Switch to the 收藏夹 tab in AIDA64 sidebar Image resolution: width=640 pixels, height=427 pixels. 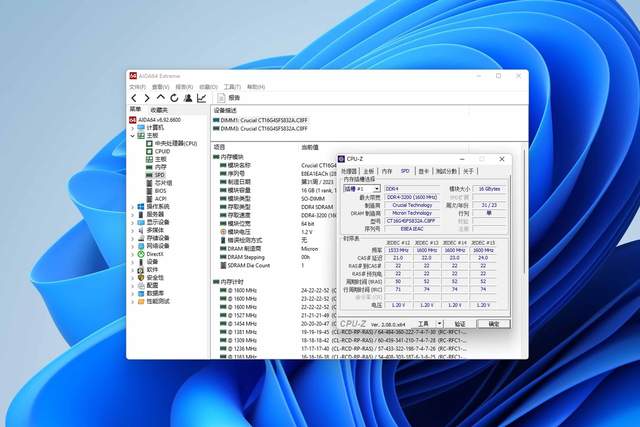click(159, 110)
